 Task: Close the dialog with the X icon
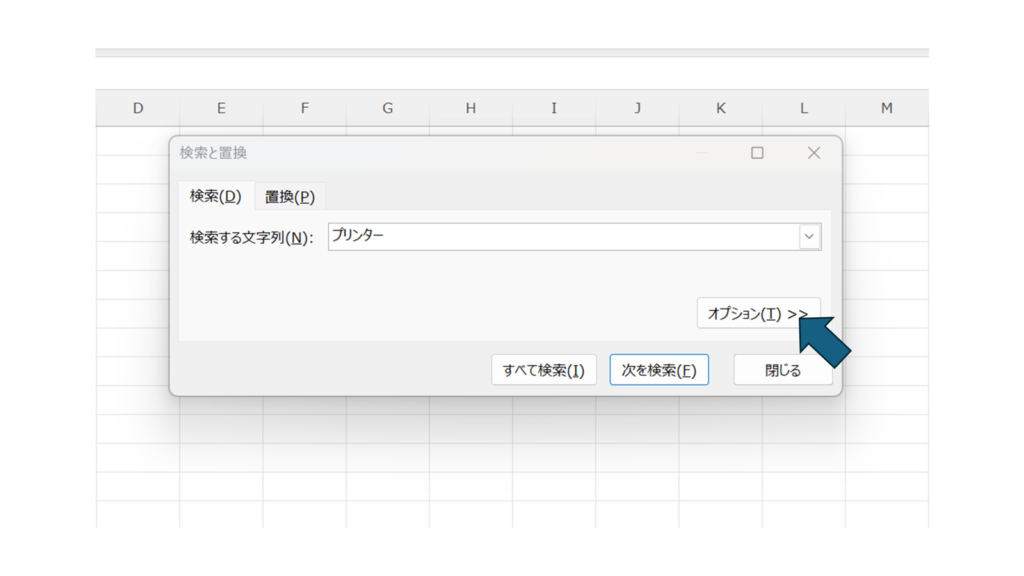point(813,153)
